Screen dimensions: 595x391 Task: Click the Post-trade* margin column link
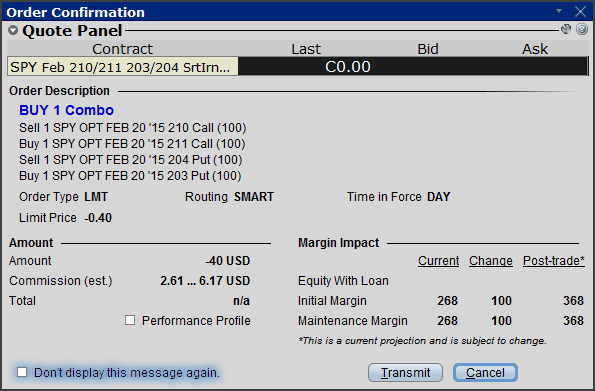(x=554, y=261)
